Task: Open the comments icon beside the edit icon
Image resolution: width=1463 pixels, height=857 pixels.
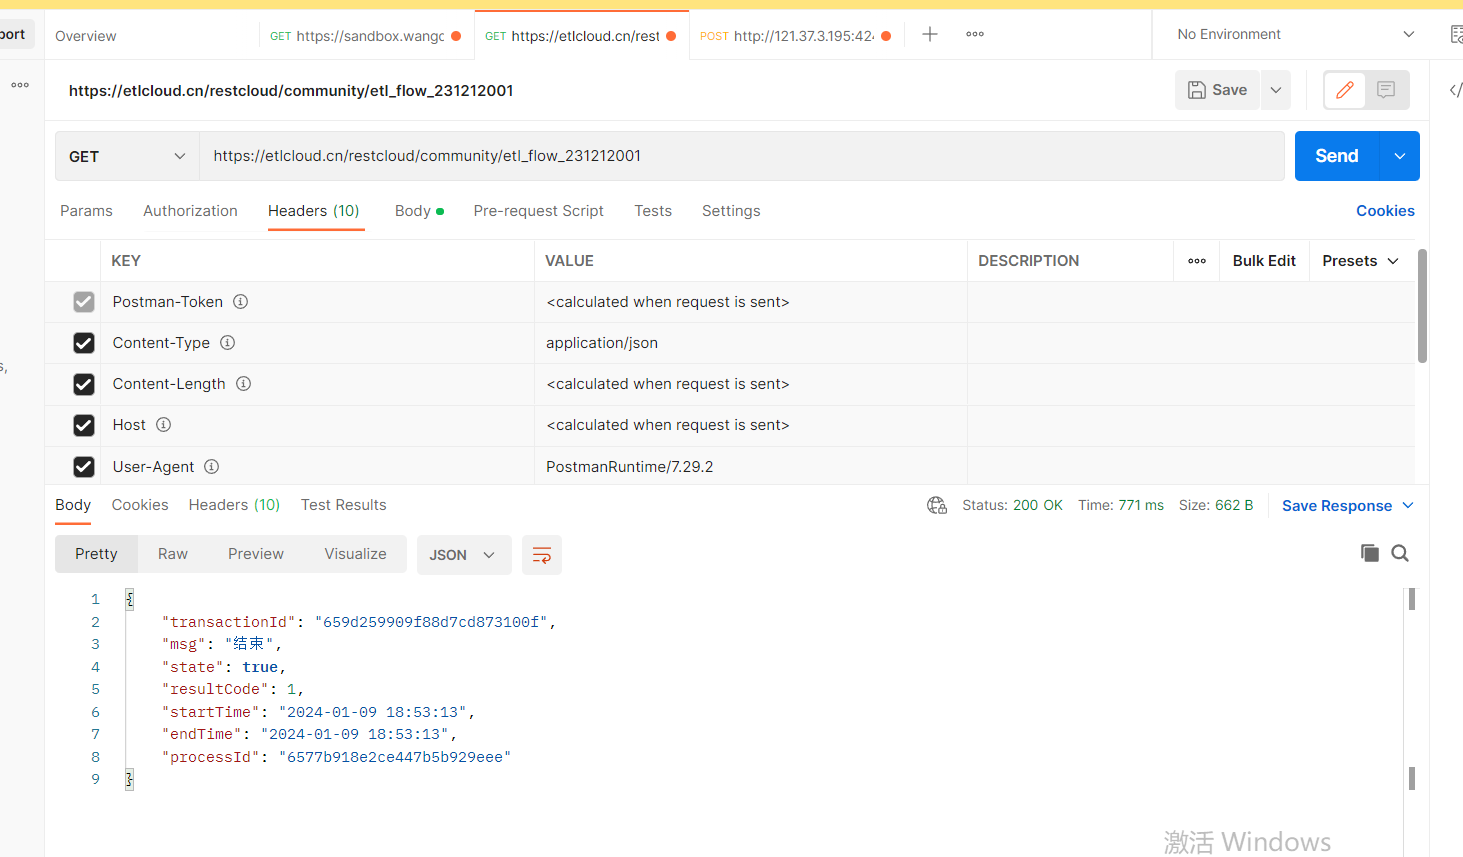Action: [1386, 90]
